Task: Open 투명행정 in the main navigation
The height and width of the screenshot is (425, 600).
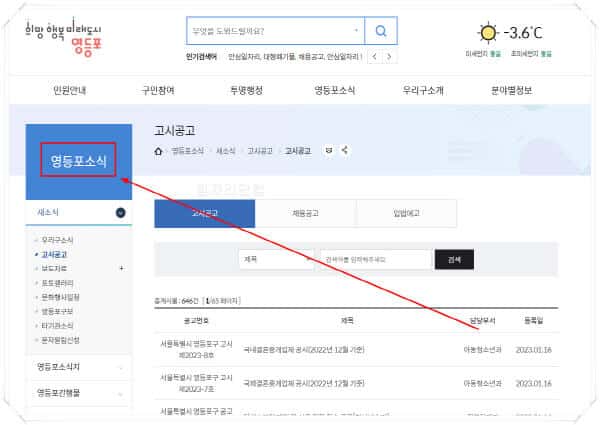Action: pos(246,90)
